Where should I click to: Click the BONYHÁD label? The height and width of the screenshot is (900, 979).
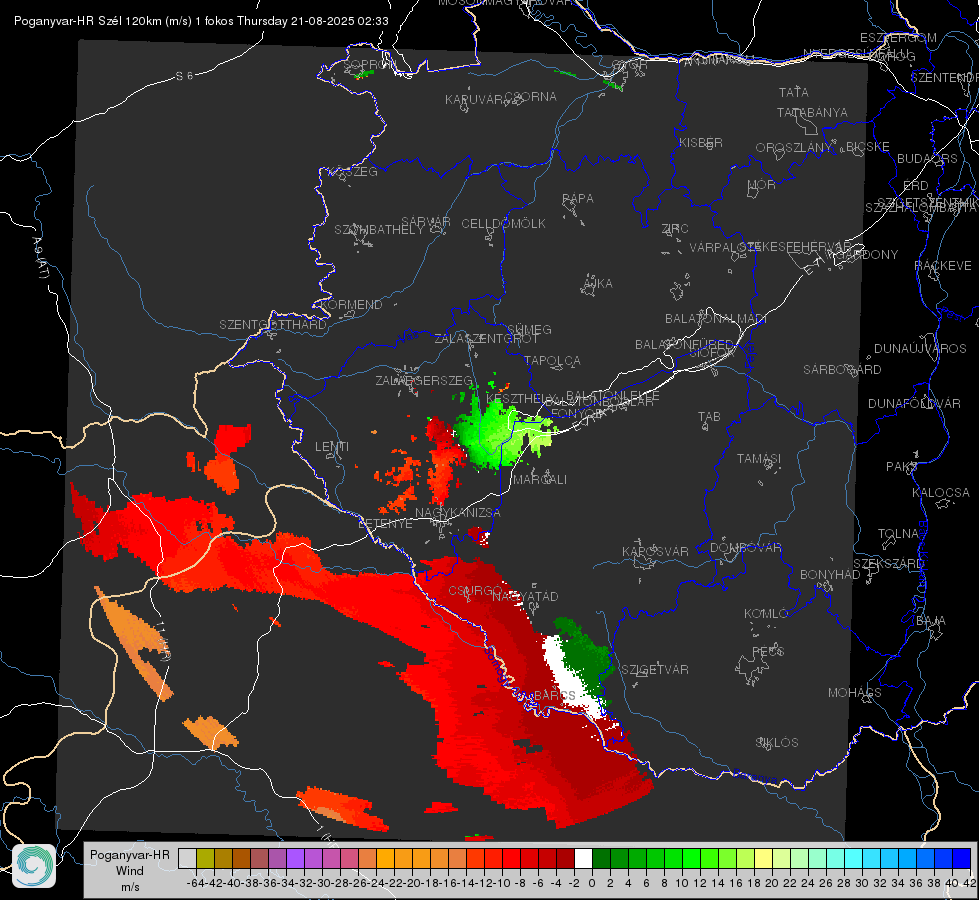(830, 575)
